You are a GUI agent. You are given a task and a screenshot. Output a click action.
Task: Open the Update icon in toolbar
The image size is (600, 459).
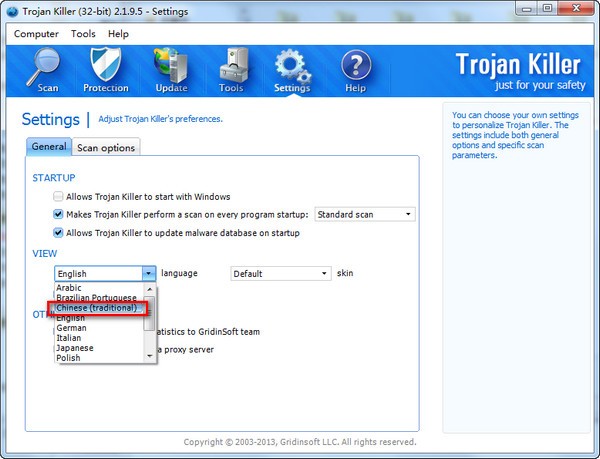tap(171, 70)
